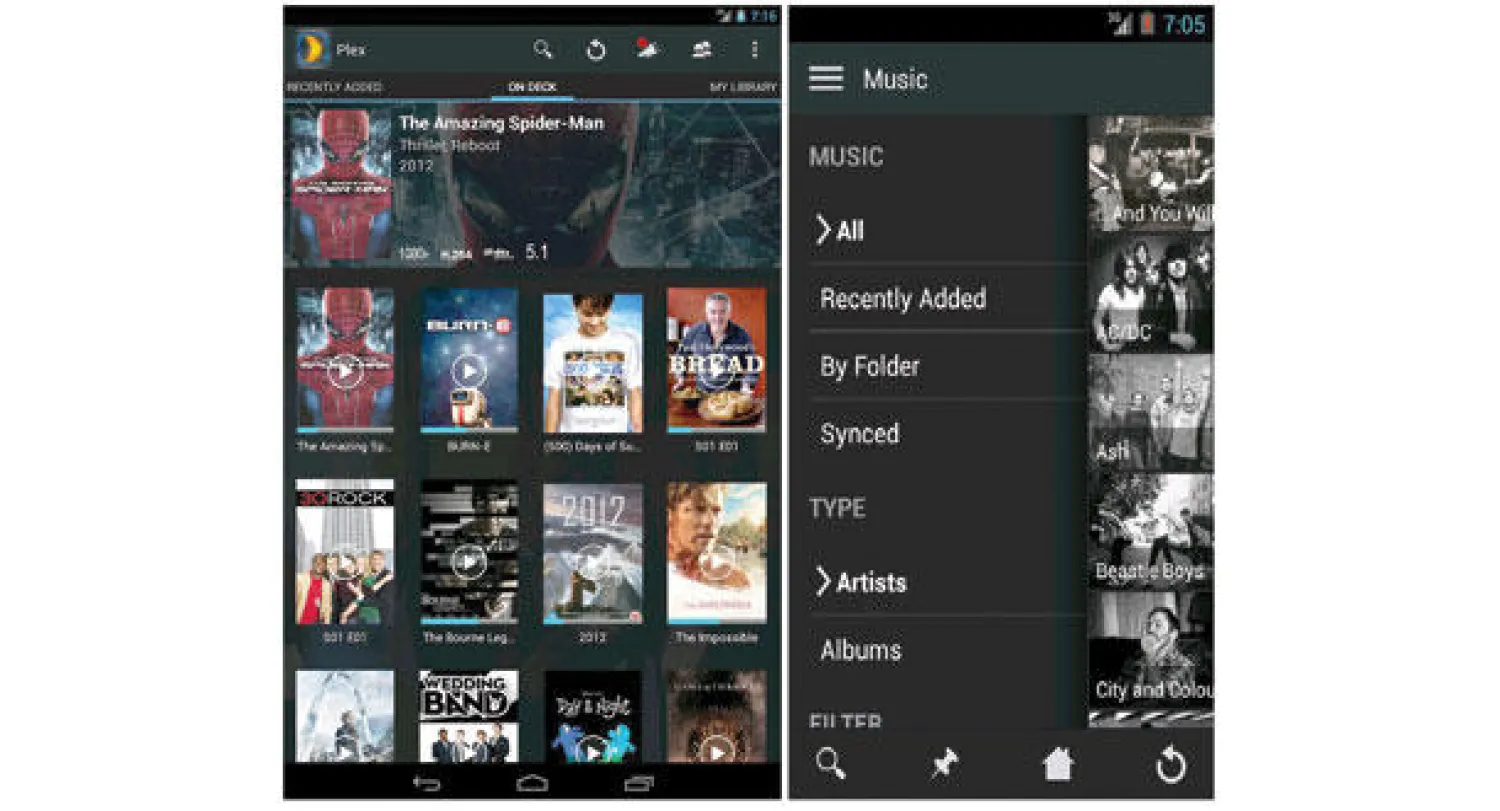The image size is (1500, 811).
Task: Tap the search magnifier in Plex top bar
Action: pos(543,49)
